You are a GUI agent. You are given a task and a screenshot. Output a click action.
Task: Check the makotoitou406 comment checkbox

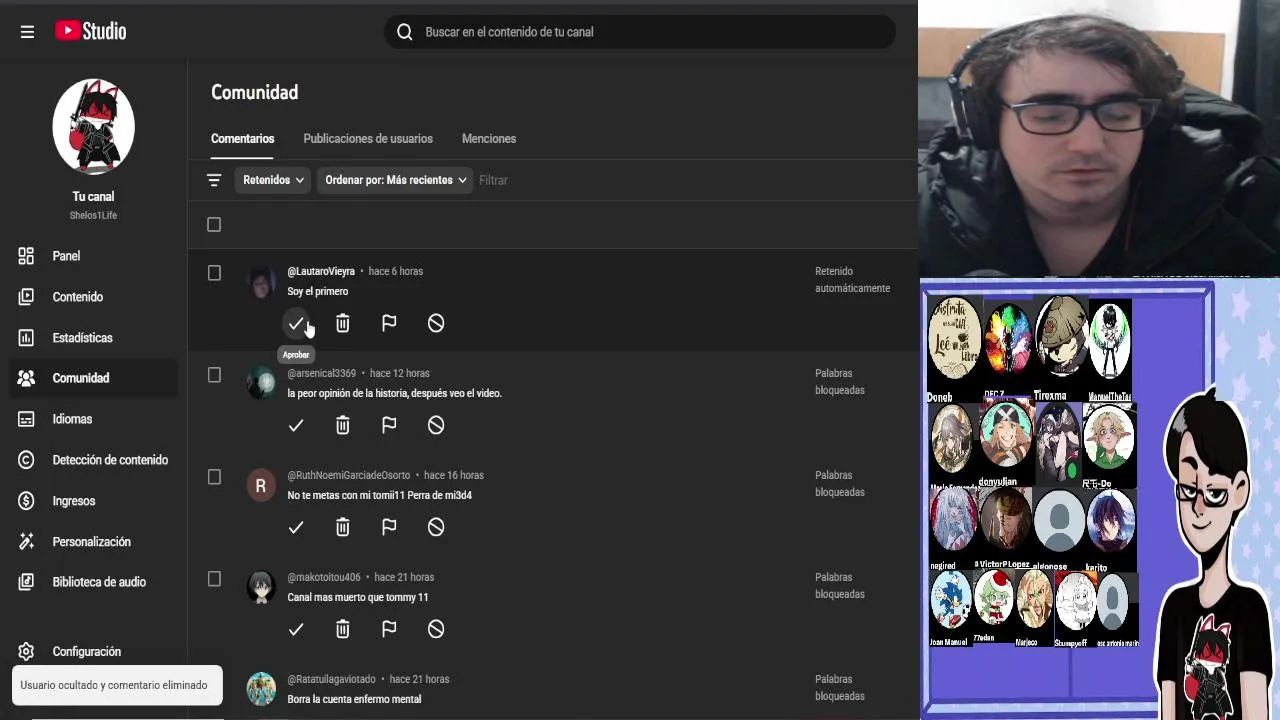[x=214, y=579]
